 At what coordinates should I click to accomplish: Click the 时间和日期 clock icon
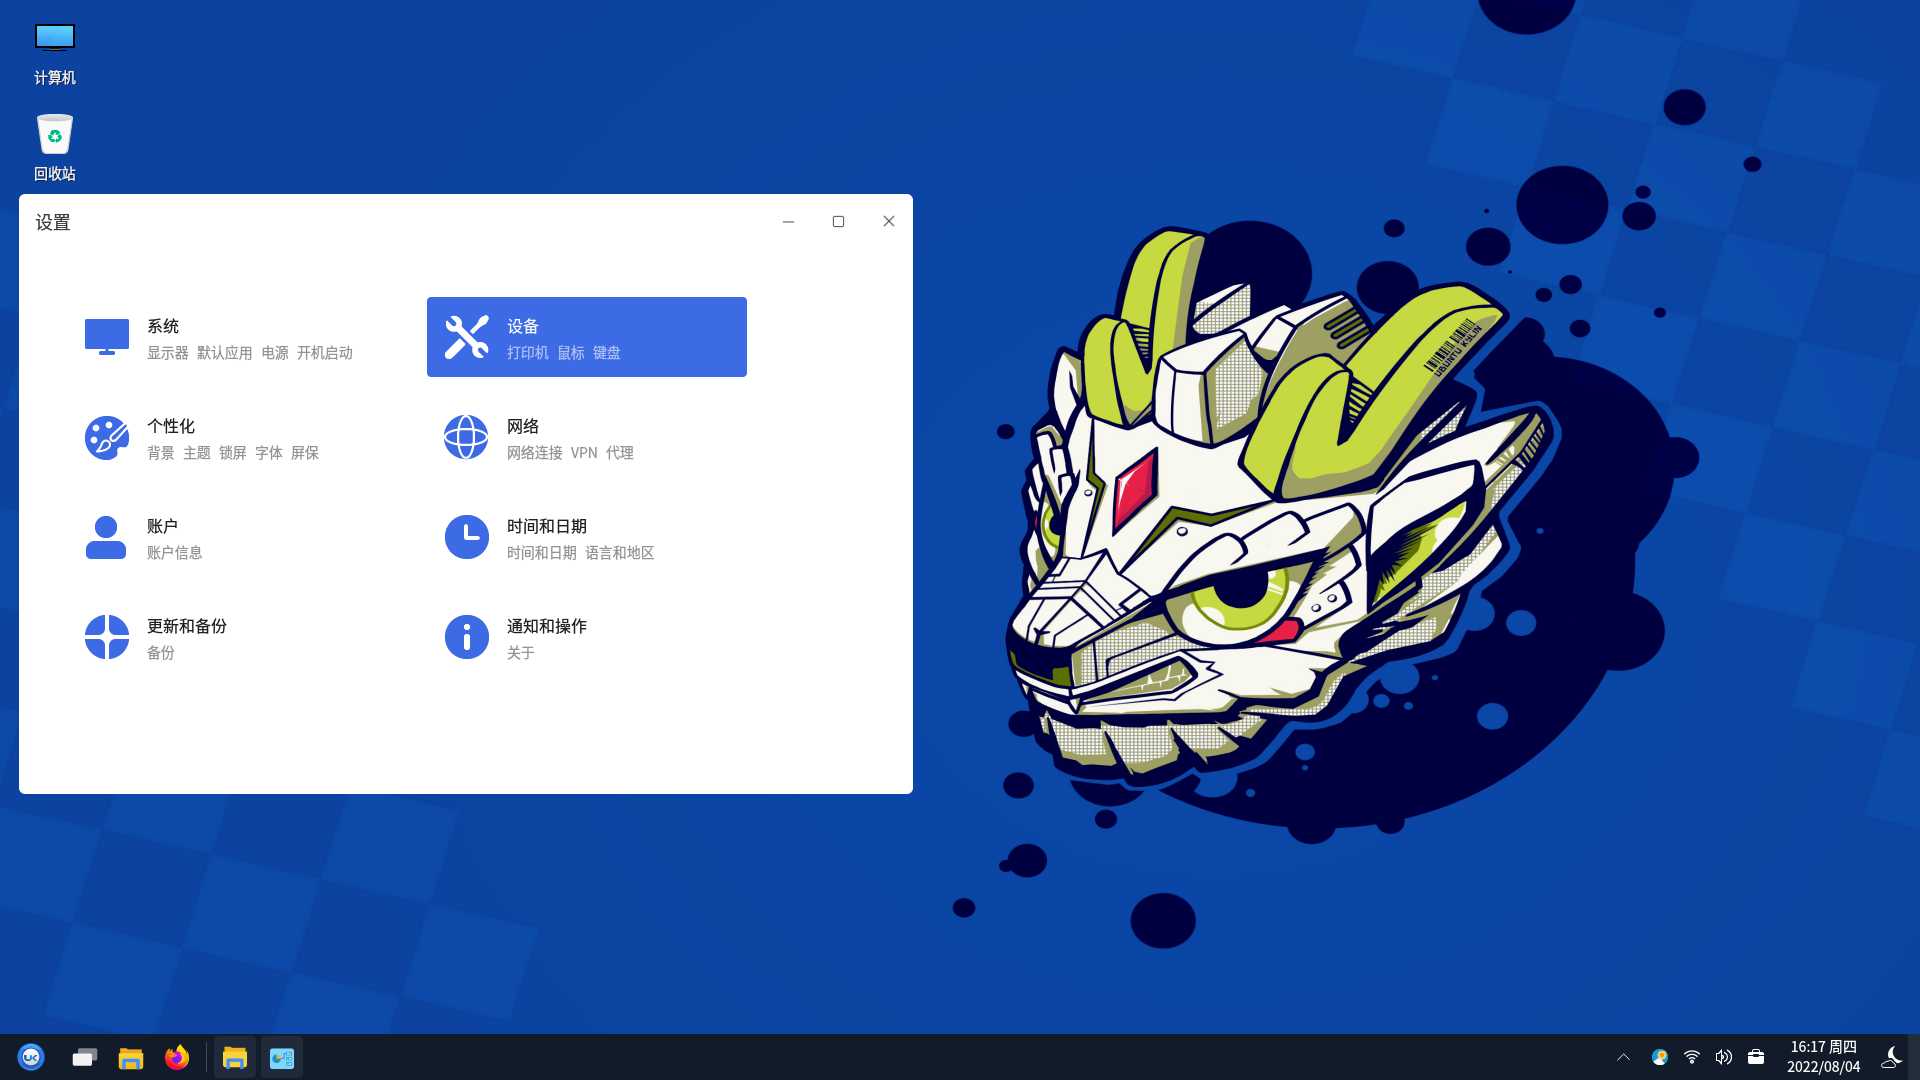click(466, 537)
